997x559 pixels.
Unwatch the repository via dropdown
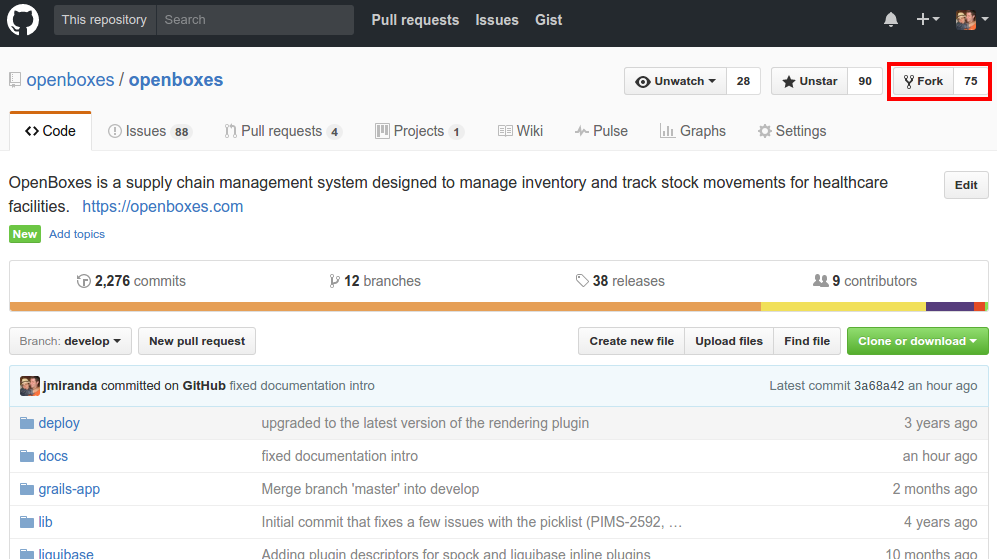point(675,81)
